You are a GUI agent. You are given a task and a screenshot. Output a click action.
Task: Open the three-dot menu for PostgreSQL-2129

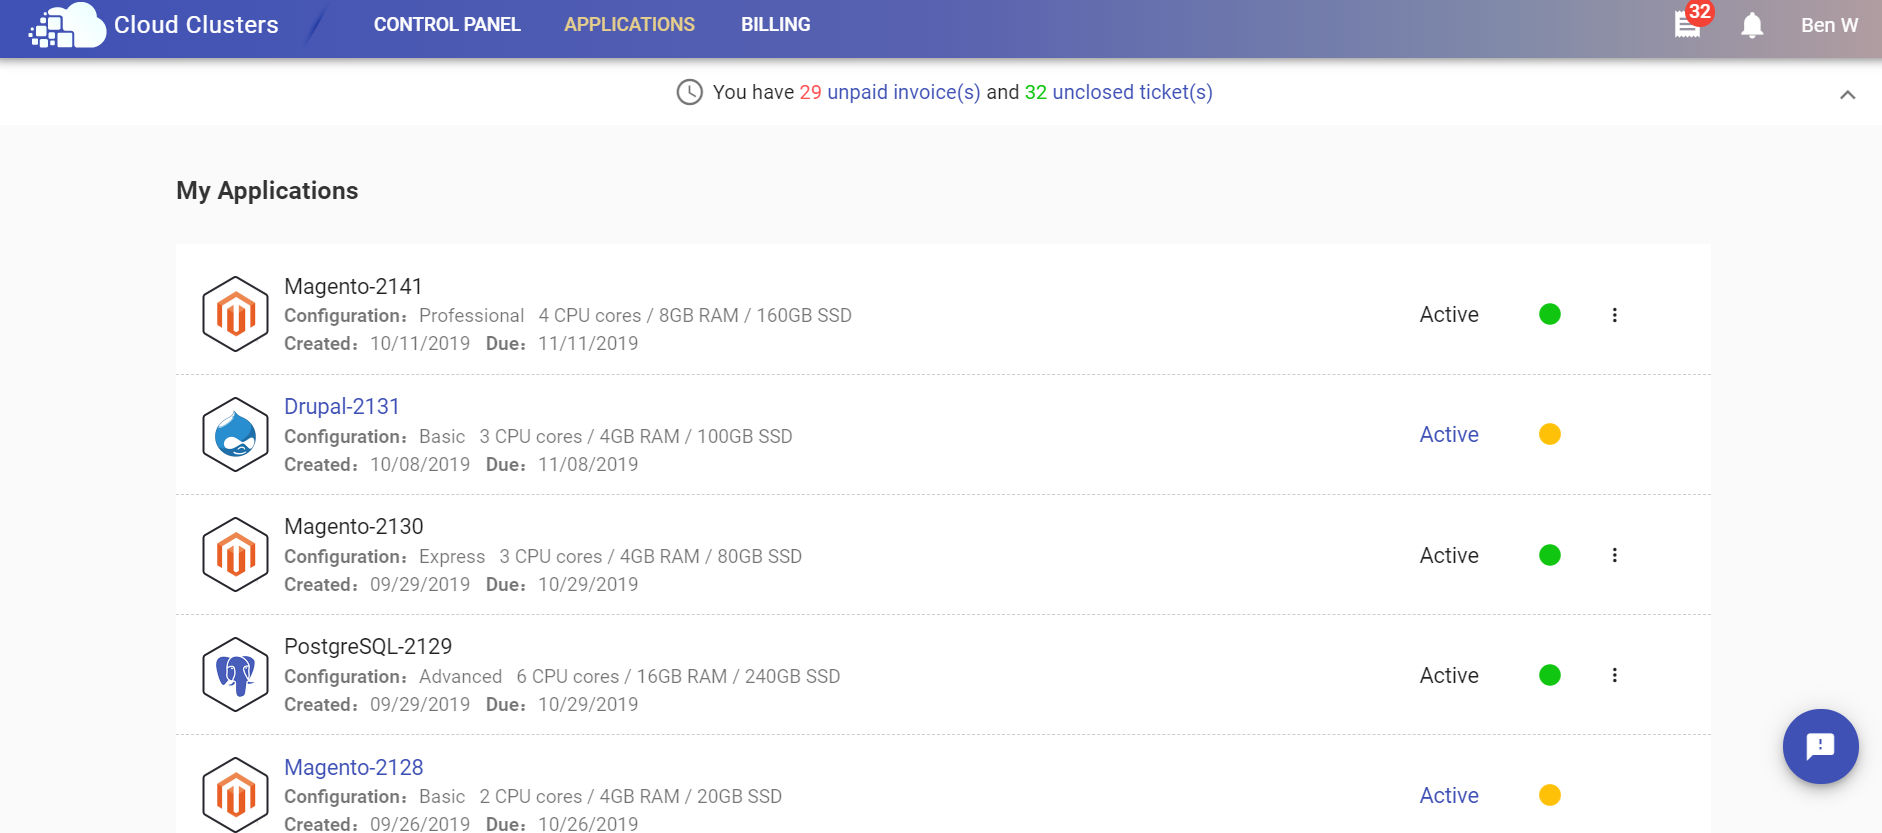(x=1614, y=675)
